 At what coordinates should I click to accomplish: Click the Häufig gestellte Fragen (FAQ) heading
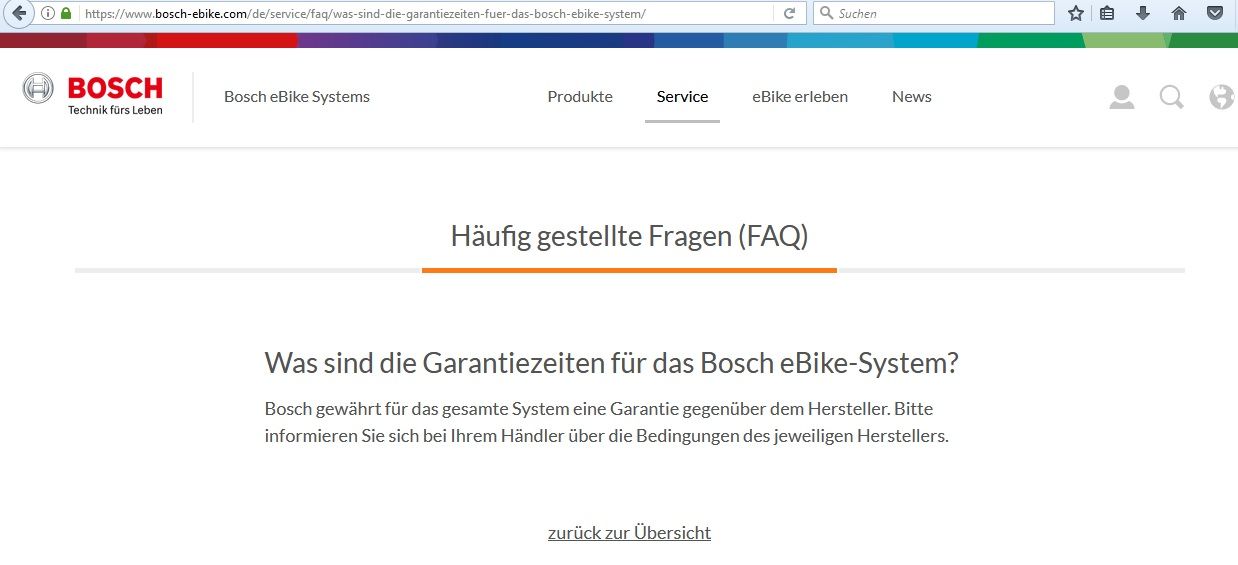click(x=629, y=236)
